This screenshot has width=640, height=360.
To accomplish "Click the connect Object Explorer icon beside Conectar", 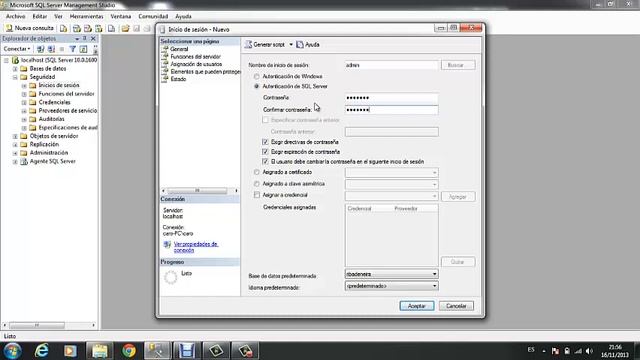I will tap(40, 49).
